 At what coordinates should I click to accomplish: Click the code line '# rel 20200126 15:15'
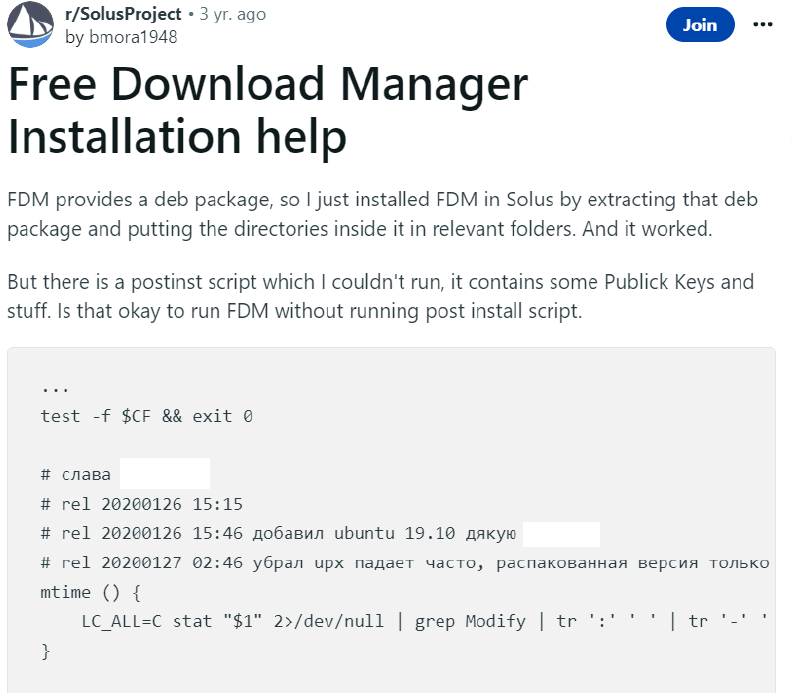pyautogui.click(x=142, y=504)
